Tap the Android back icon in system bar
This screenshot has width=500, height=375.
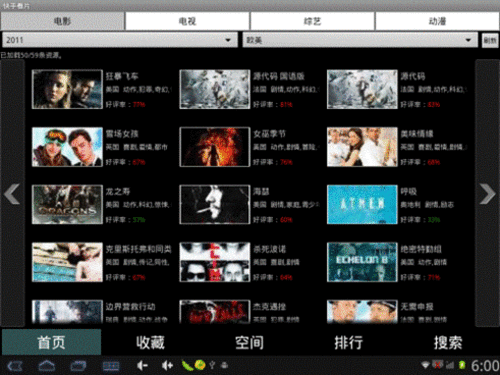tap(15, 366)
